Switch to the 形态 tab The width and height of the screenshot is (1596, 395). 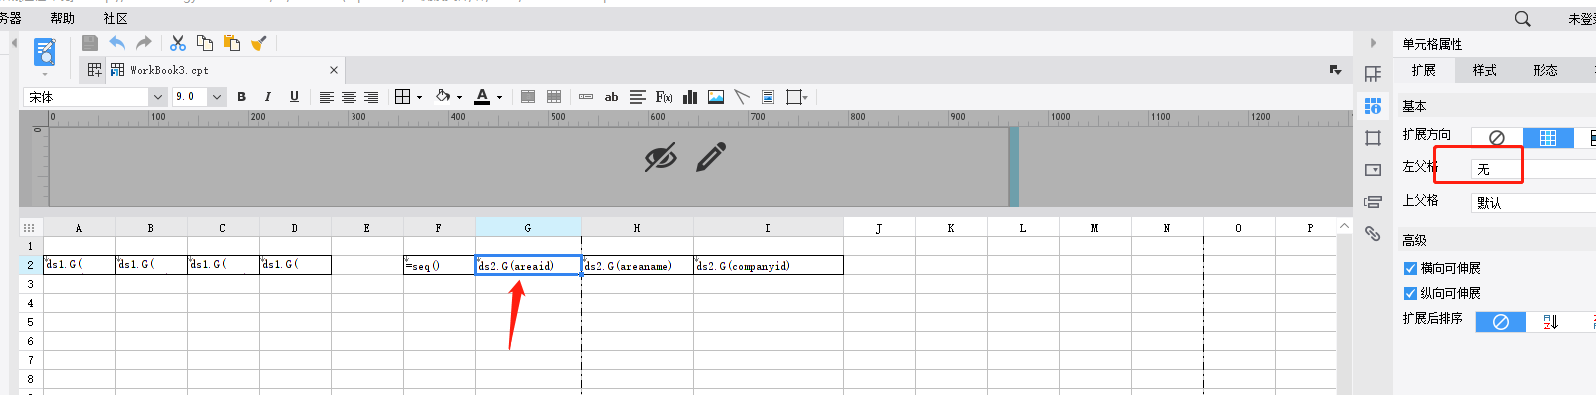1546,70
